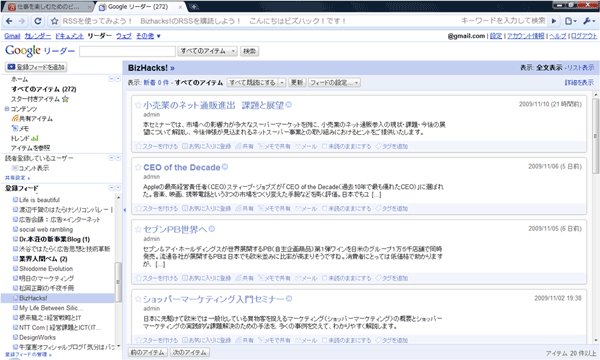Select the BizHacks! feed in the subscription list

click(x=58, y=298)
